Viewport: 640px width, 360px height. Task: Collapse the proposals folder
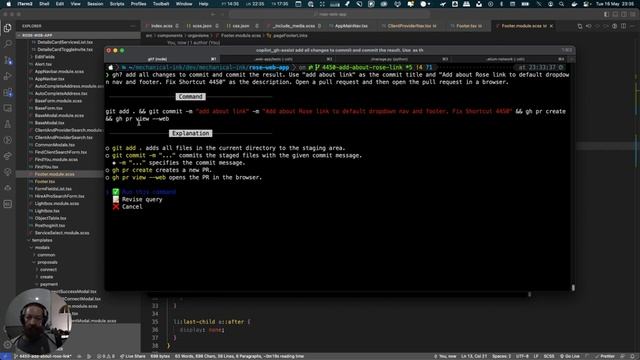[x=47, y=262]
